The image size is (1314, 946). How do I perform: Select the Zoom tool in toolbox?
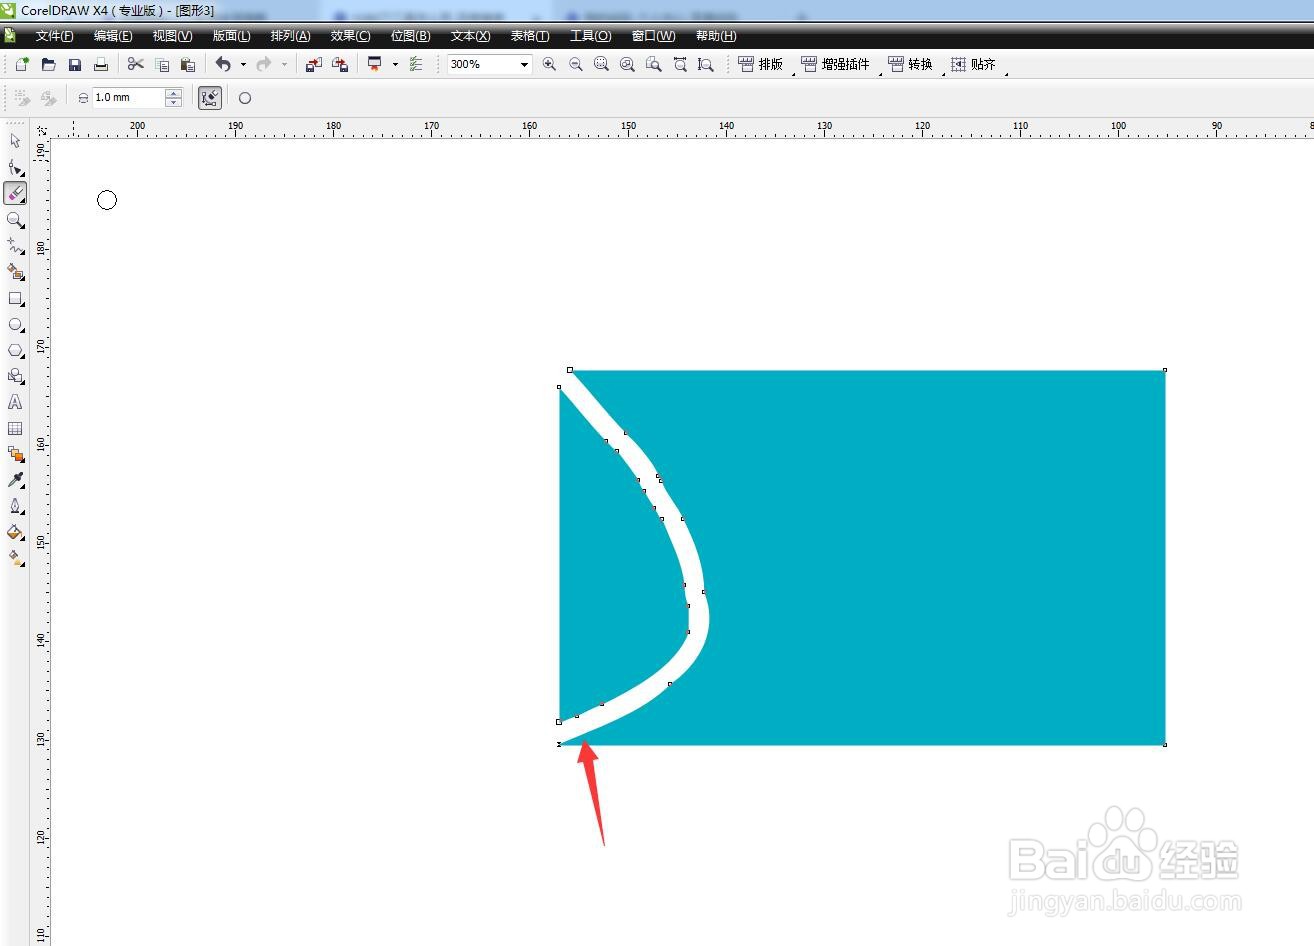pyautogui.click(x=15, y=219)
